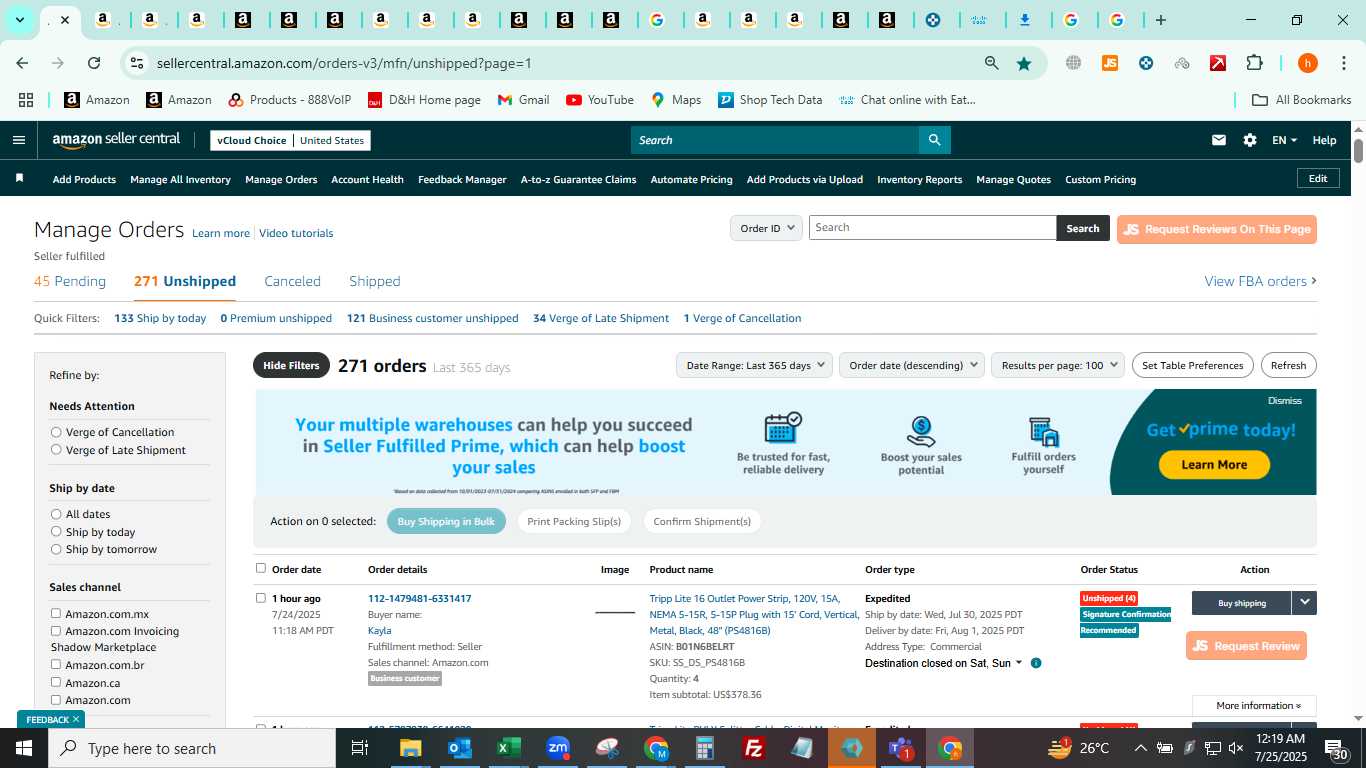Go back using the browser back arrow
Screen dimensions: 1366x768
click(x=22, y=63)
